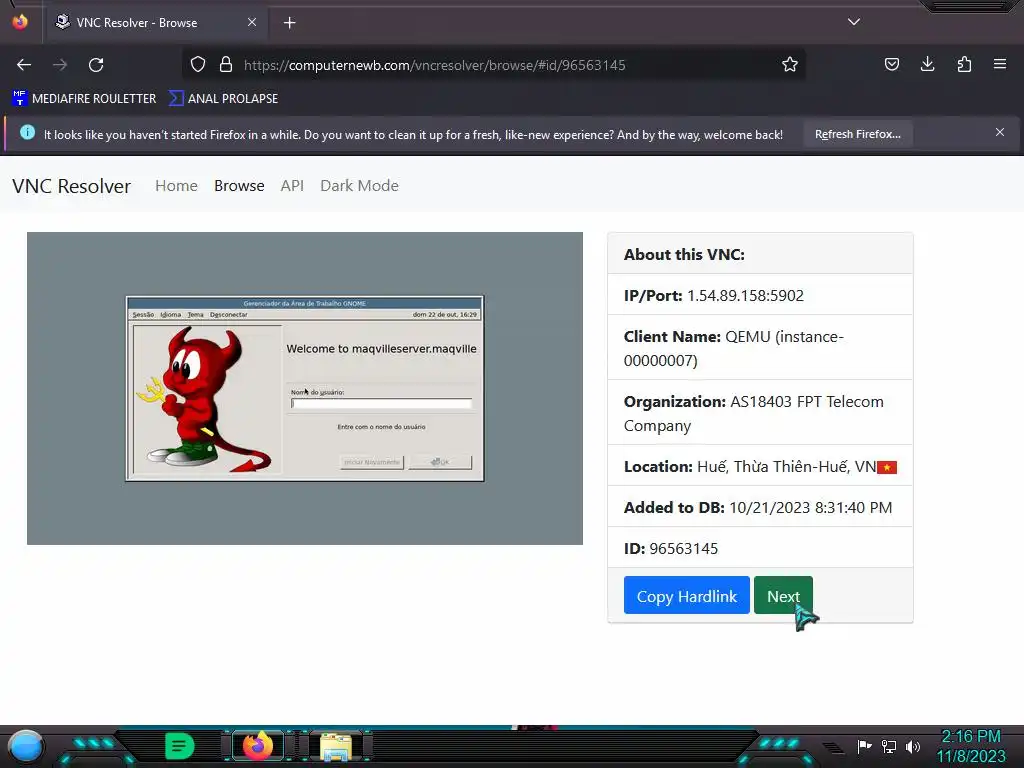Click the Firefox taskbar icon
Viewport: 1024px width, 768px height.
pyautogui.click(x=258, y=746)
